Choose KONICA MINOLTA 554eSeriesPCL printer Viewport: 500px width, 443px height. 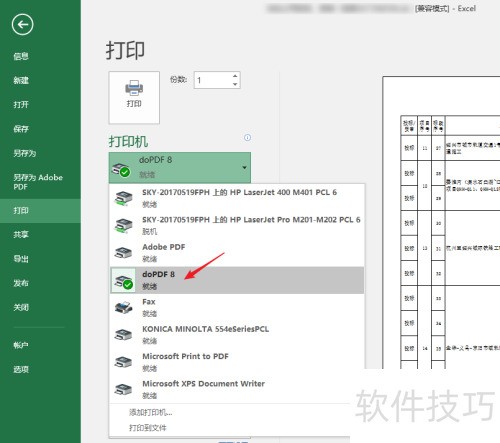237,335
